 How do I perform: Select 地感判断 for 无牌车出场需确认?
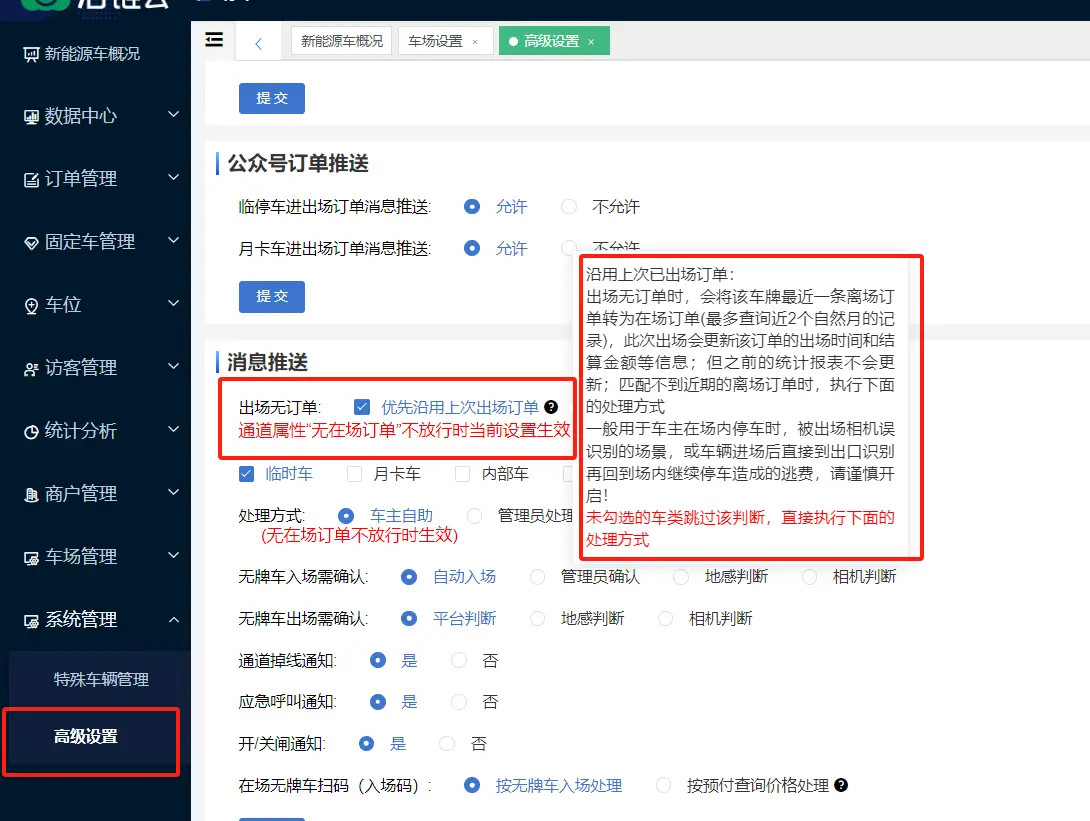point(538,619)
